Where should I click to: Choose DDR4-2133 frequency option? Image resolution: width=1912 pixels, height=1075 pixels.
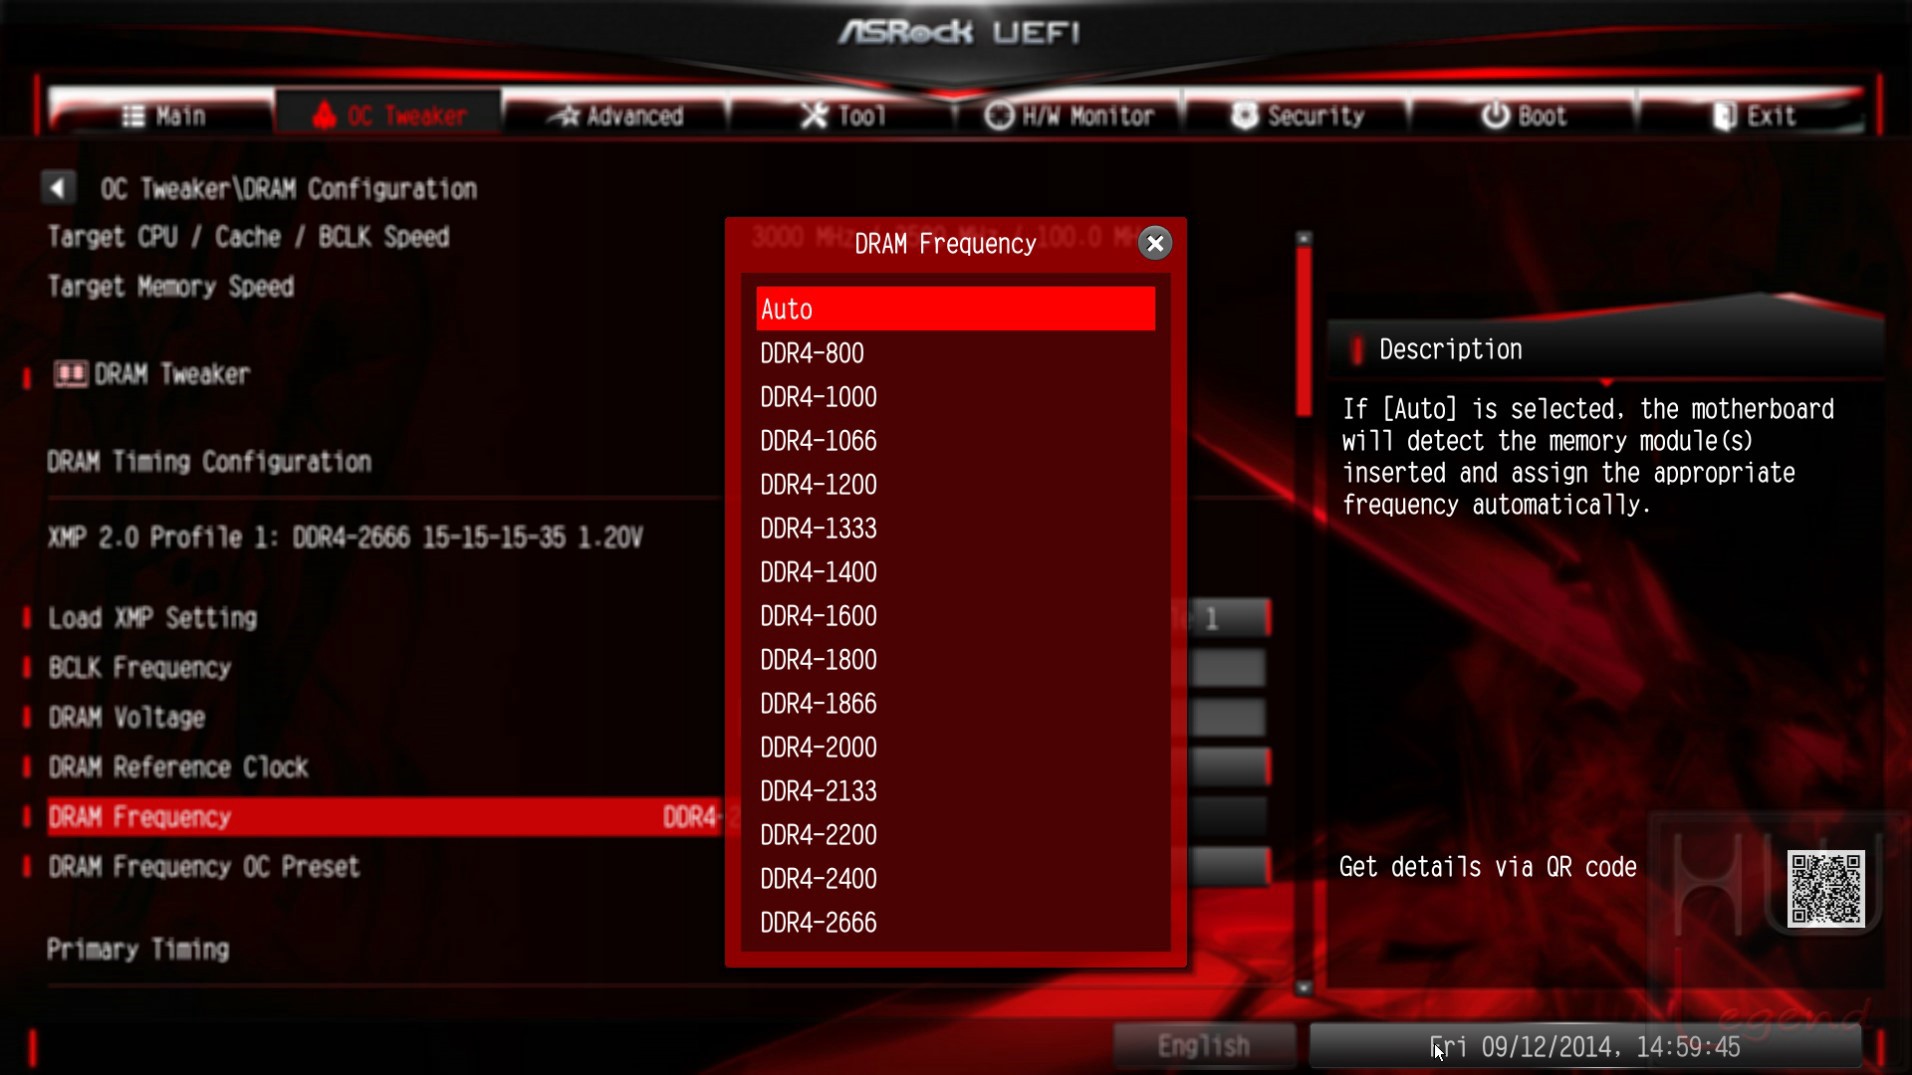[x=955, y=791]
